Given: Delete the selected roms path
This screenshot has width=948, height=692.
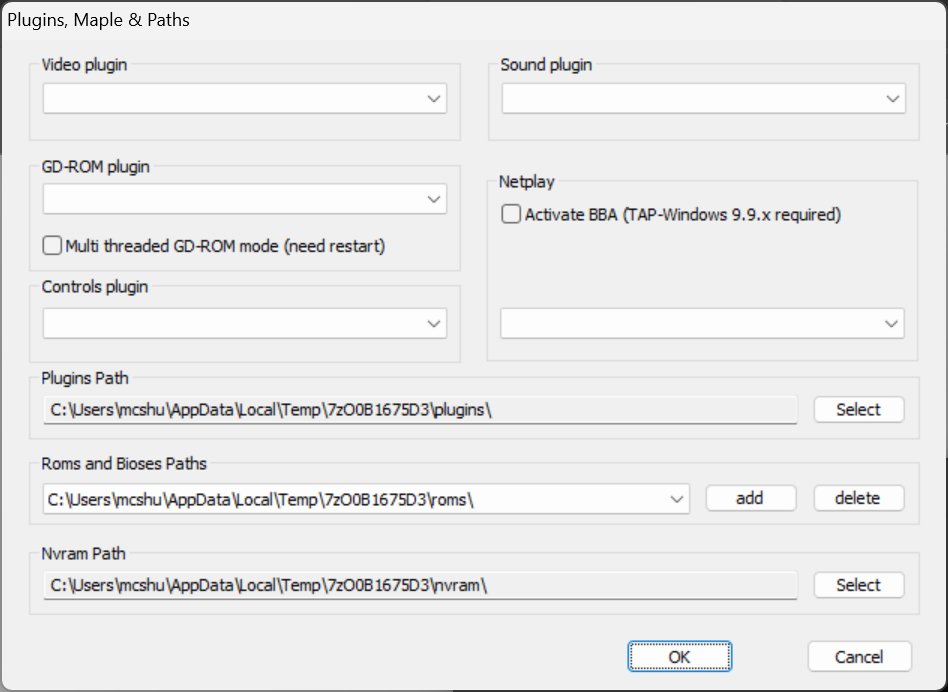Looking at the screenshot, I should (859, 498).
